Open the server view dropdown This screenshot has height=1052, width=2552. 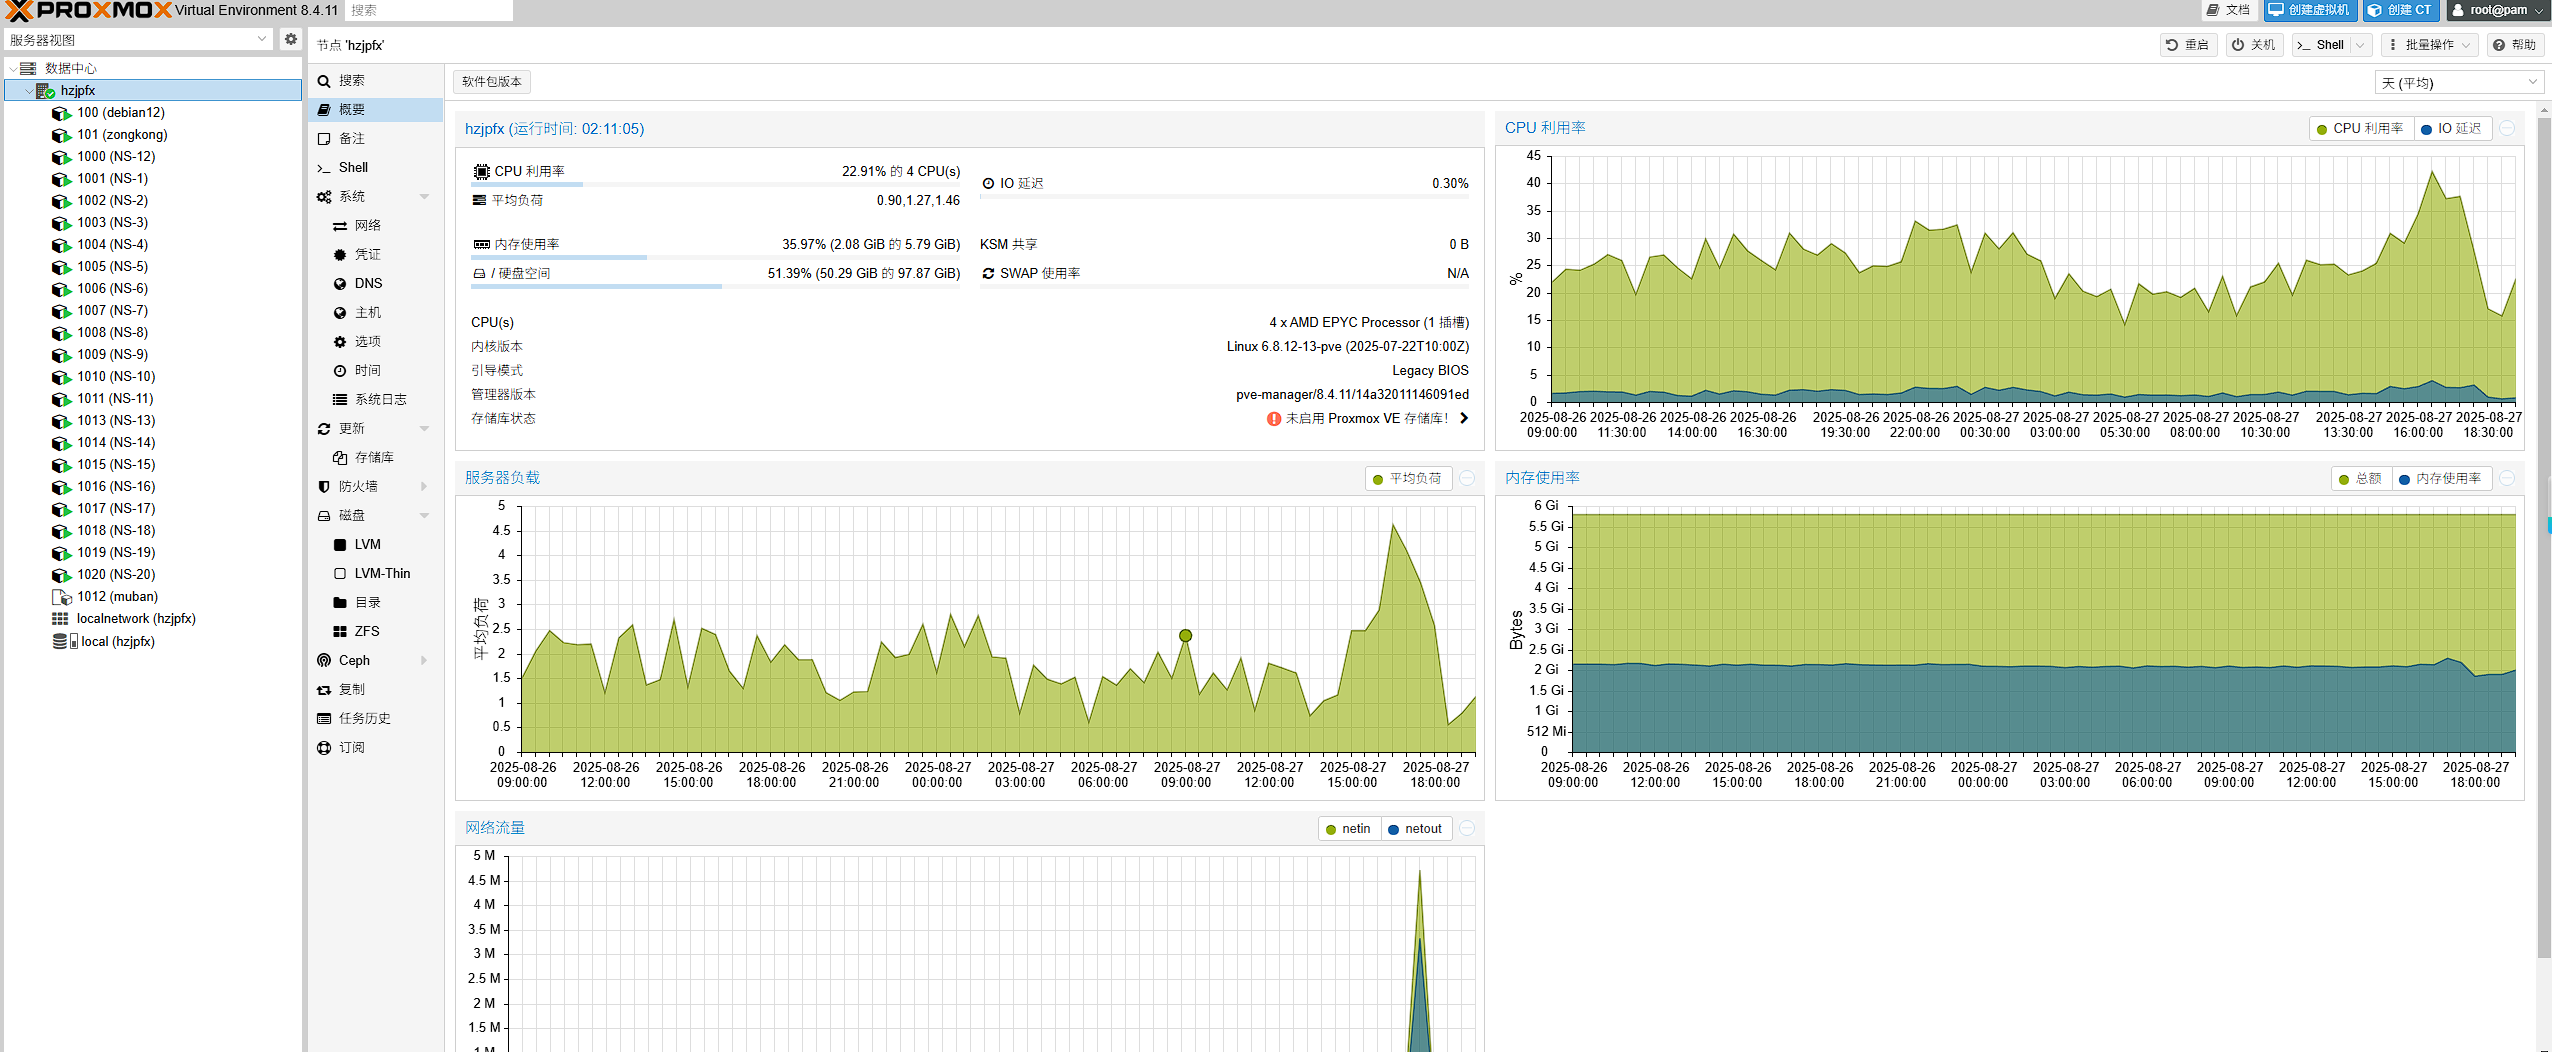tap(138, 39)
